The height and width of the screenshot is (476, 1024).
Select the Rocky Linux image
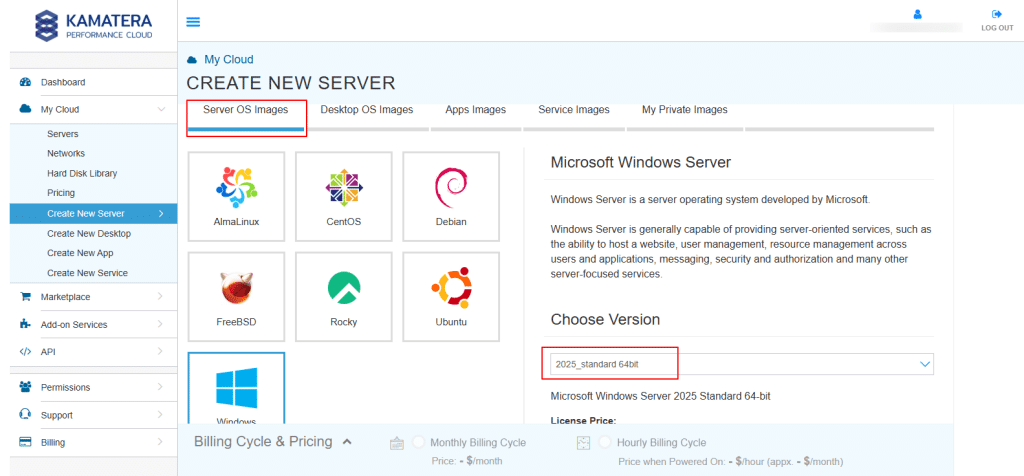[x=344, y=297]
